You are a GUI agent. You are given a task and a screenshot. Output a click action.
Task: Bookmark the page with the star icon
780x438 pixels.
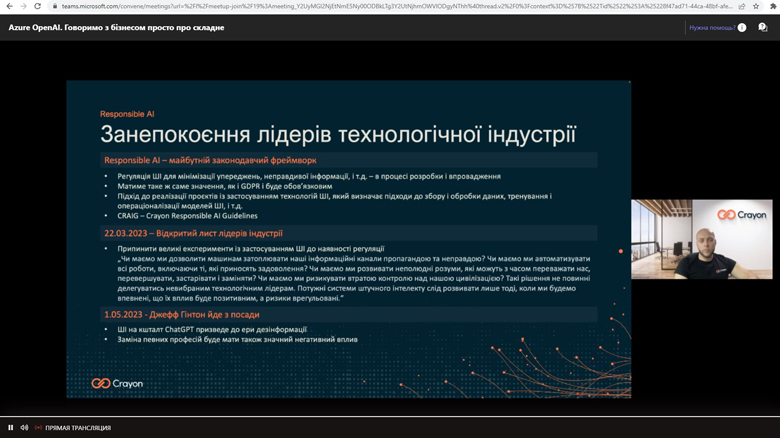point(756,6)
